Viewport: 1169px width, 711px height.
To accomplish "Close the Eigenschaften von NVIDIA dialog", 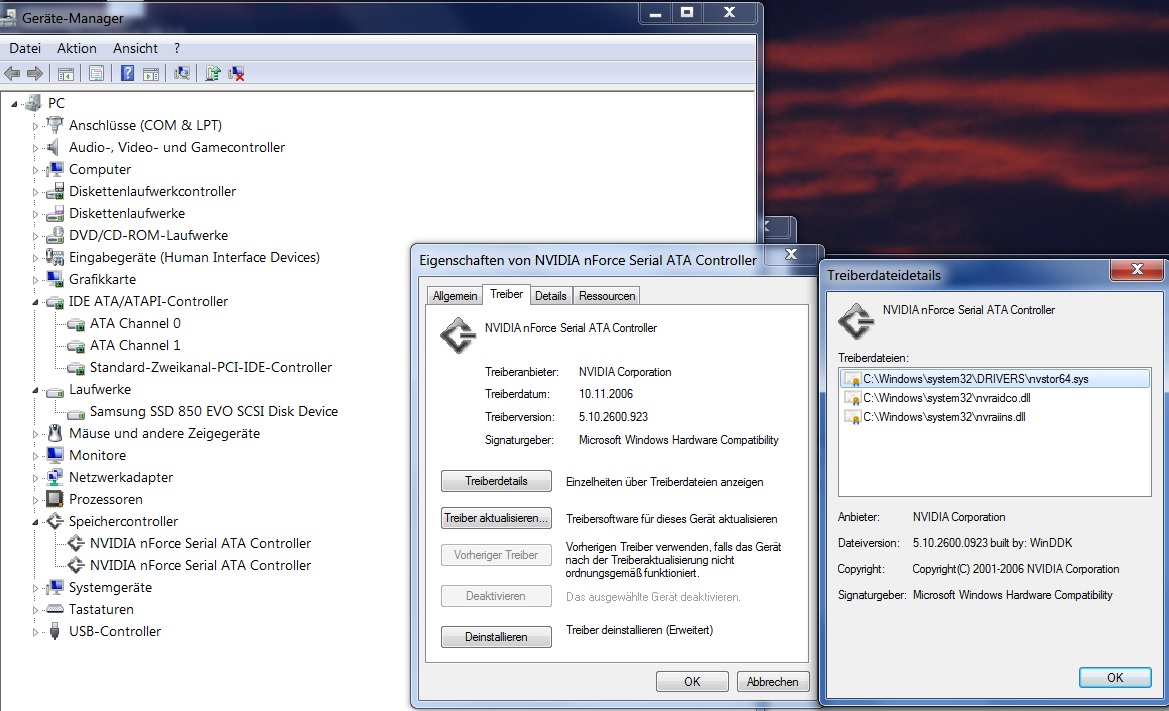I will pos(792,255).
